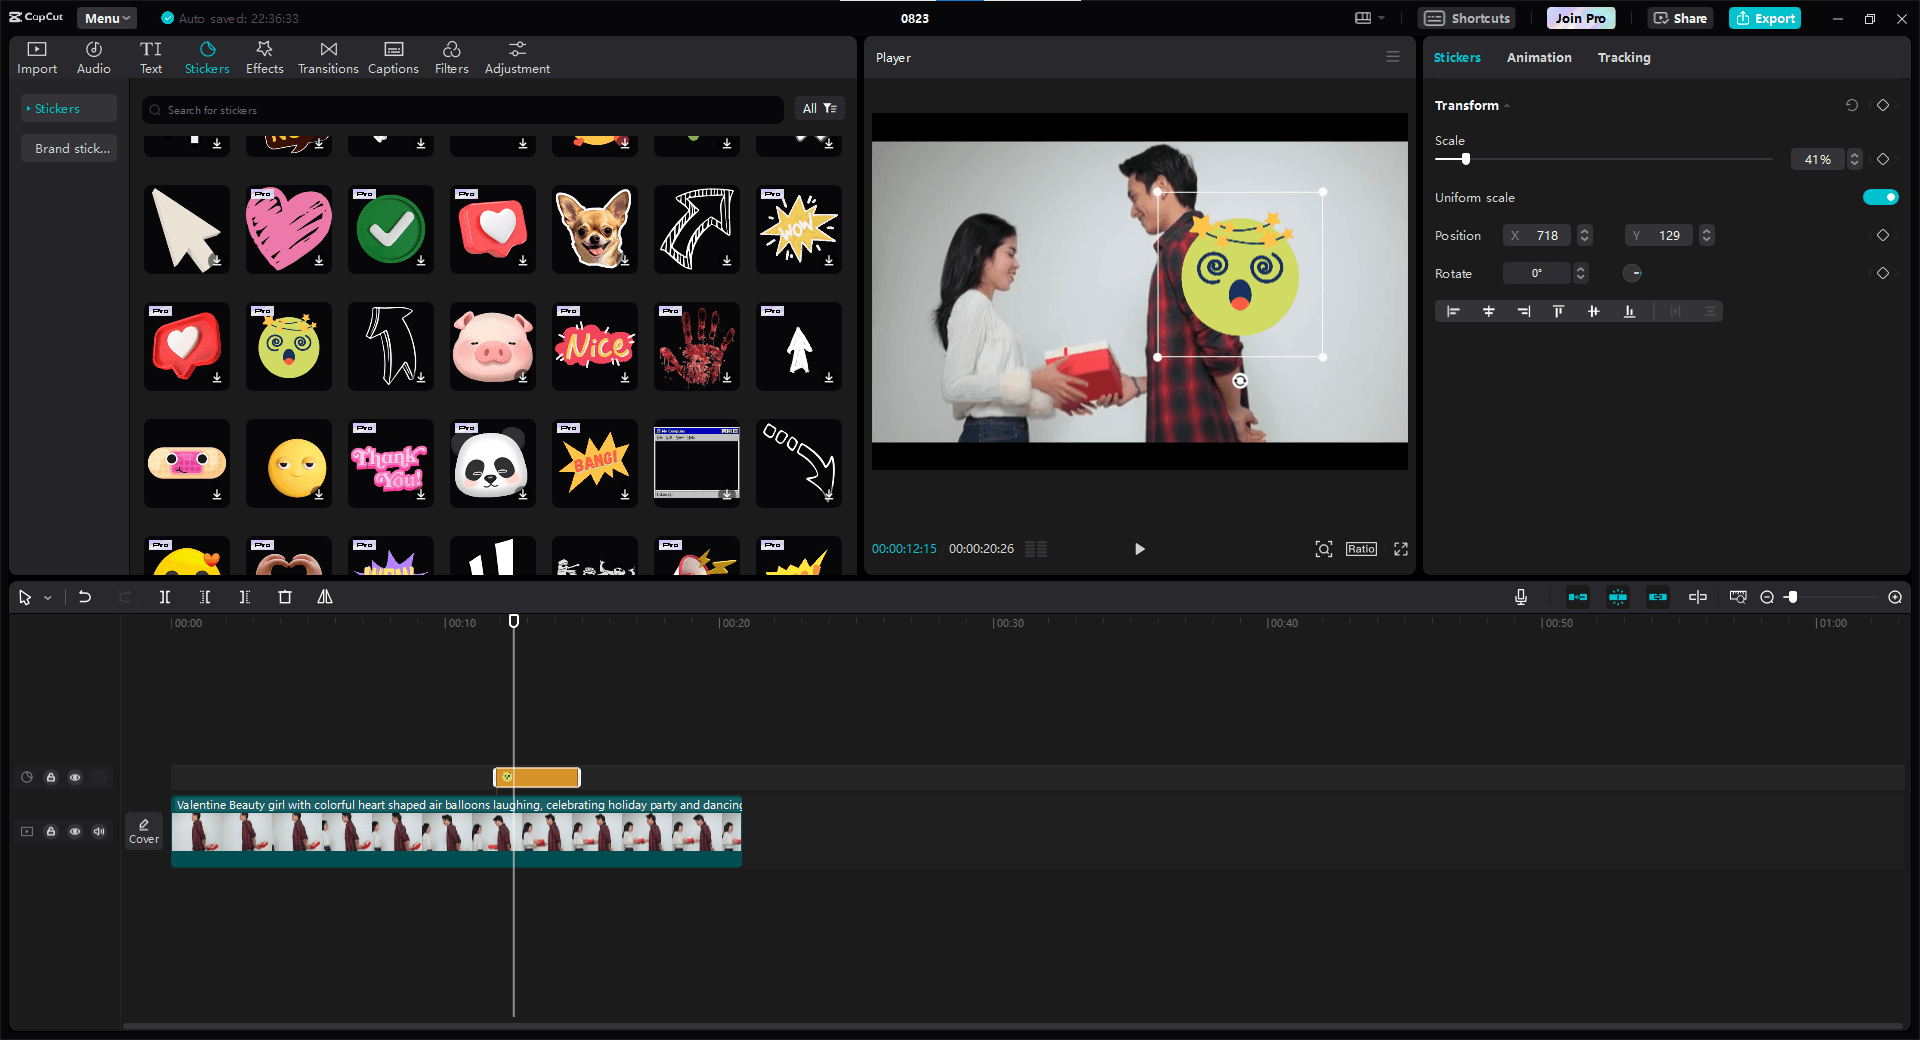Image resolution: width=1920 pixels, height=1040 pixels.
Task: Click the Delete clip trash icon
Action: tap(285, 597)
